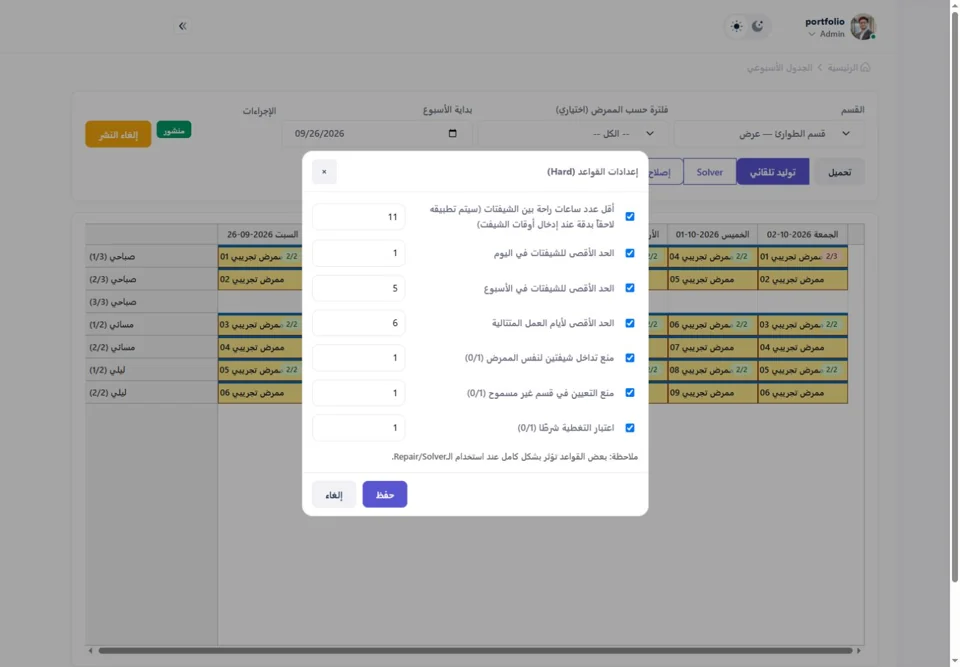Click the الخميس 01-10-2026 column header
The image size is (960, 667).
pos(713,235)
